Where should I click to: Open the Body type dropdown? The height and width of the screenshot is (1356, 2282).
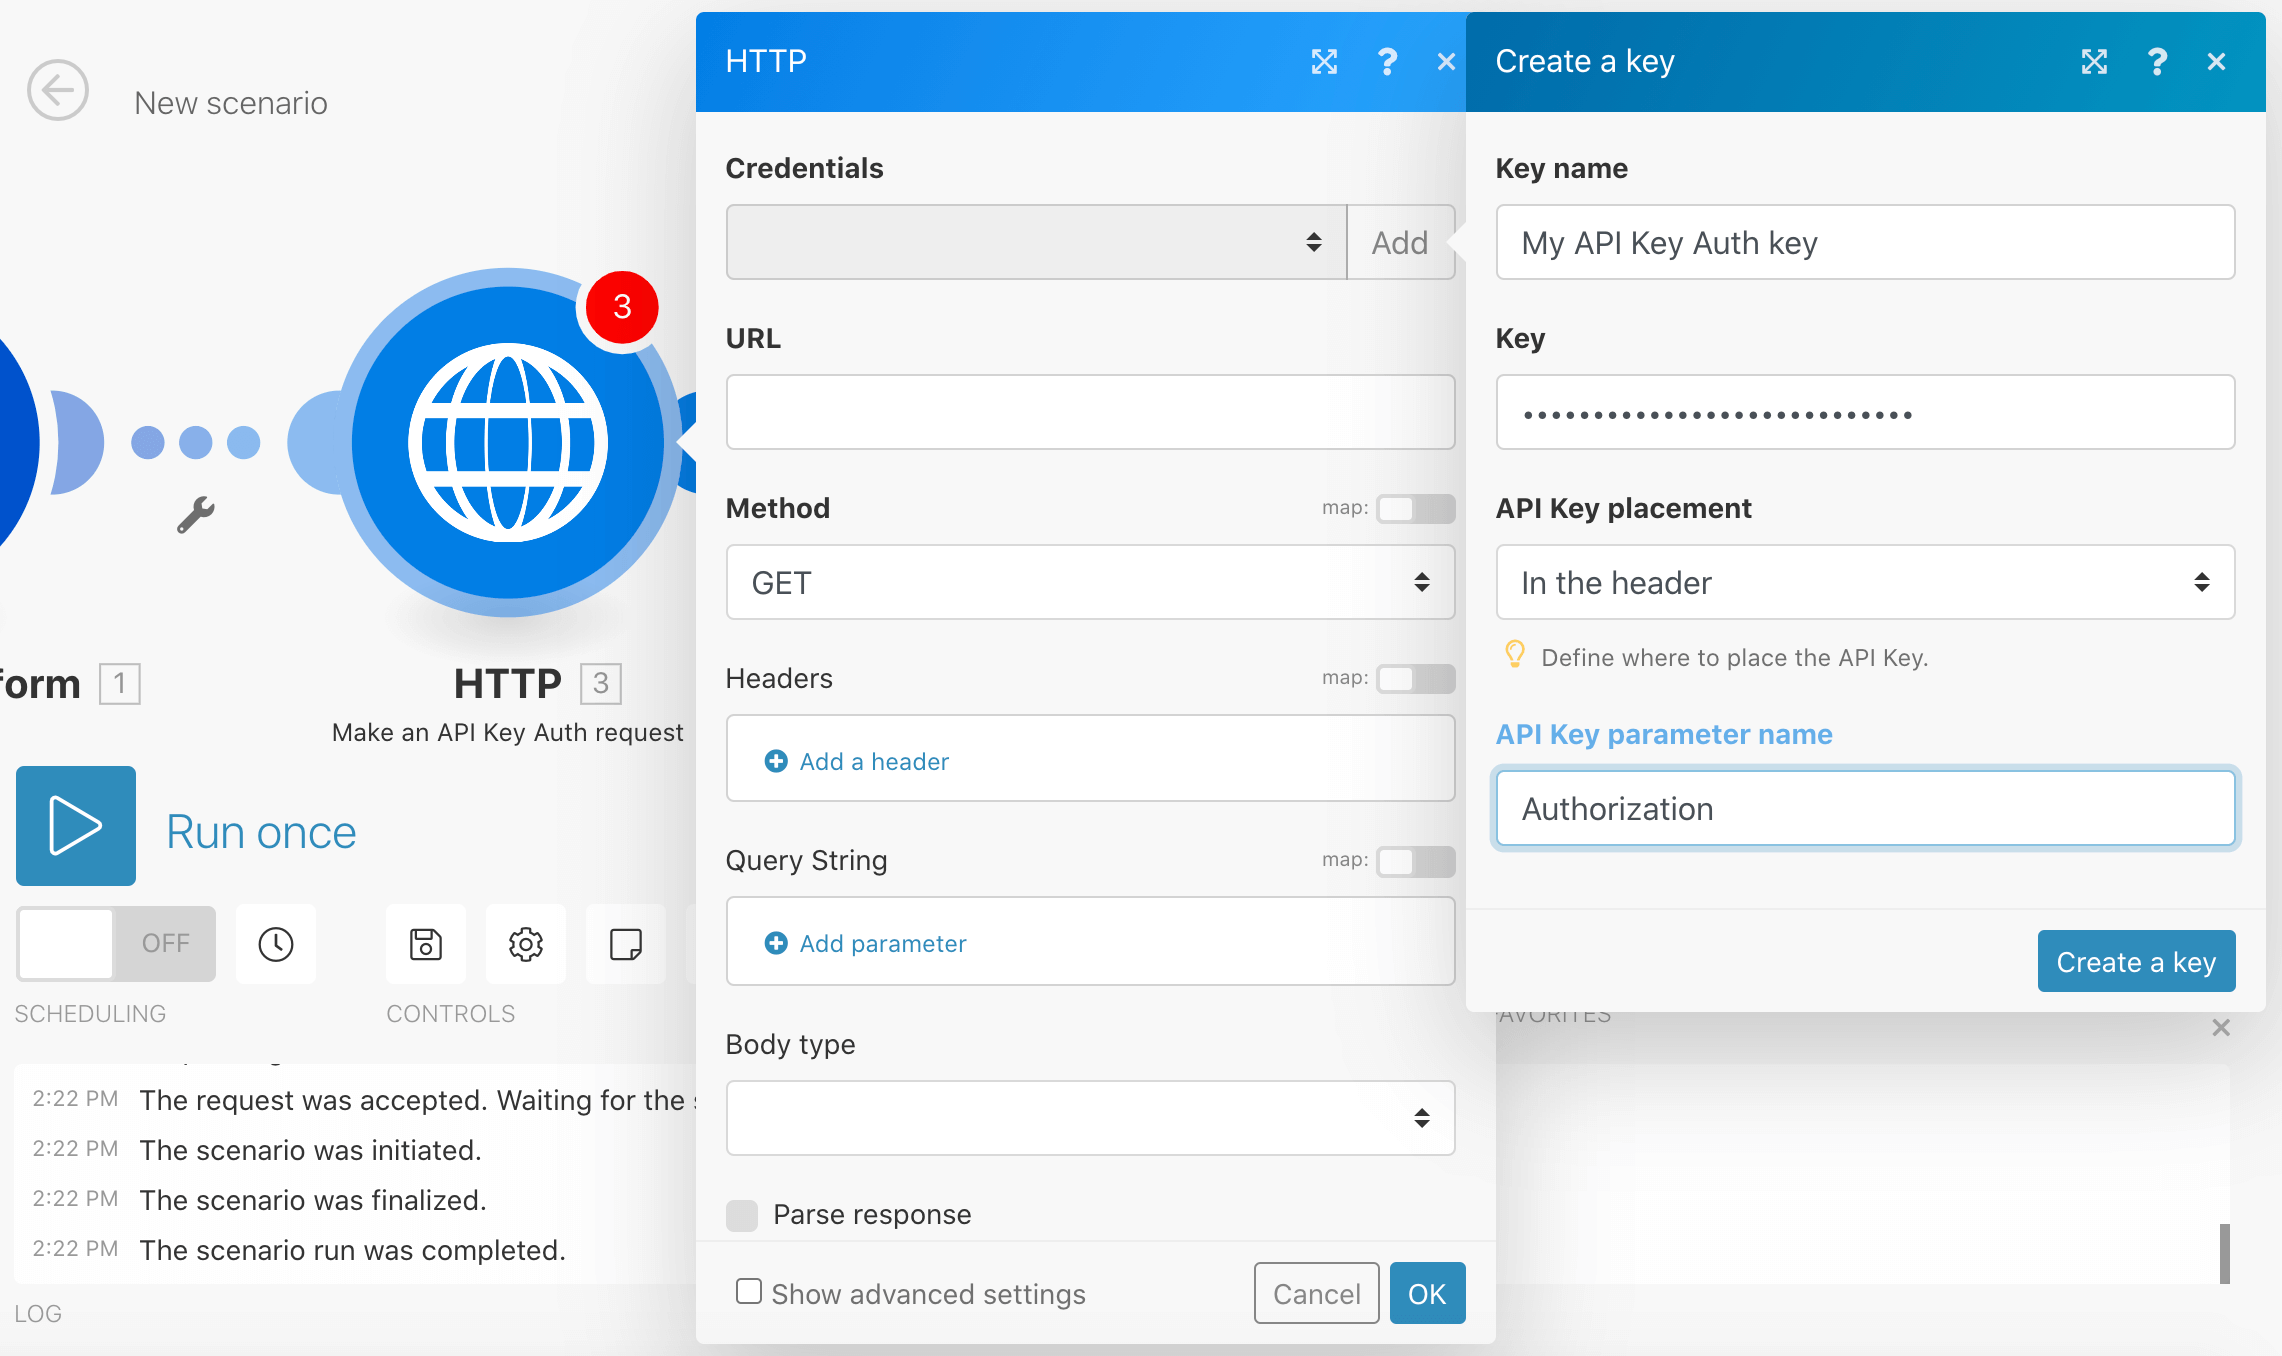1090,1118
